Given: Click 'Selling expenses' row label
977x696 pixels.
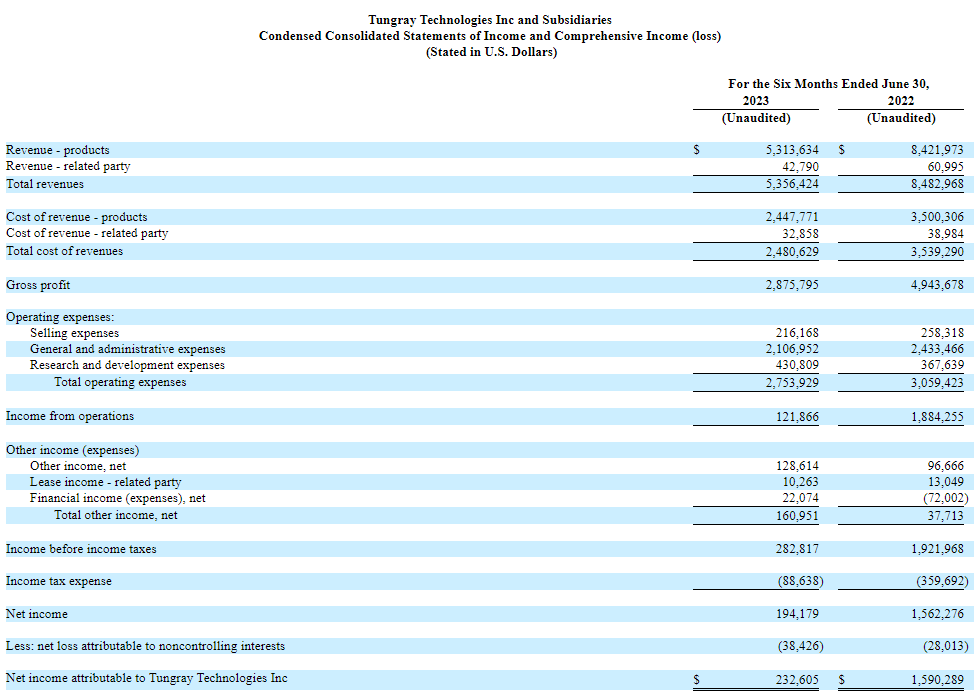Looking at the screenshot, I should [x=74, y=333].
